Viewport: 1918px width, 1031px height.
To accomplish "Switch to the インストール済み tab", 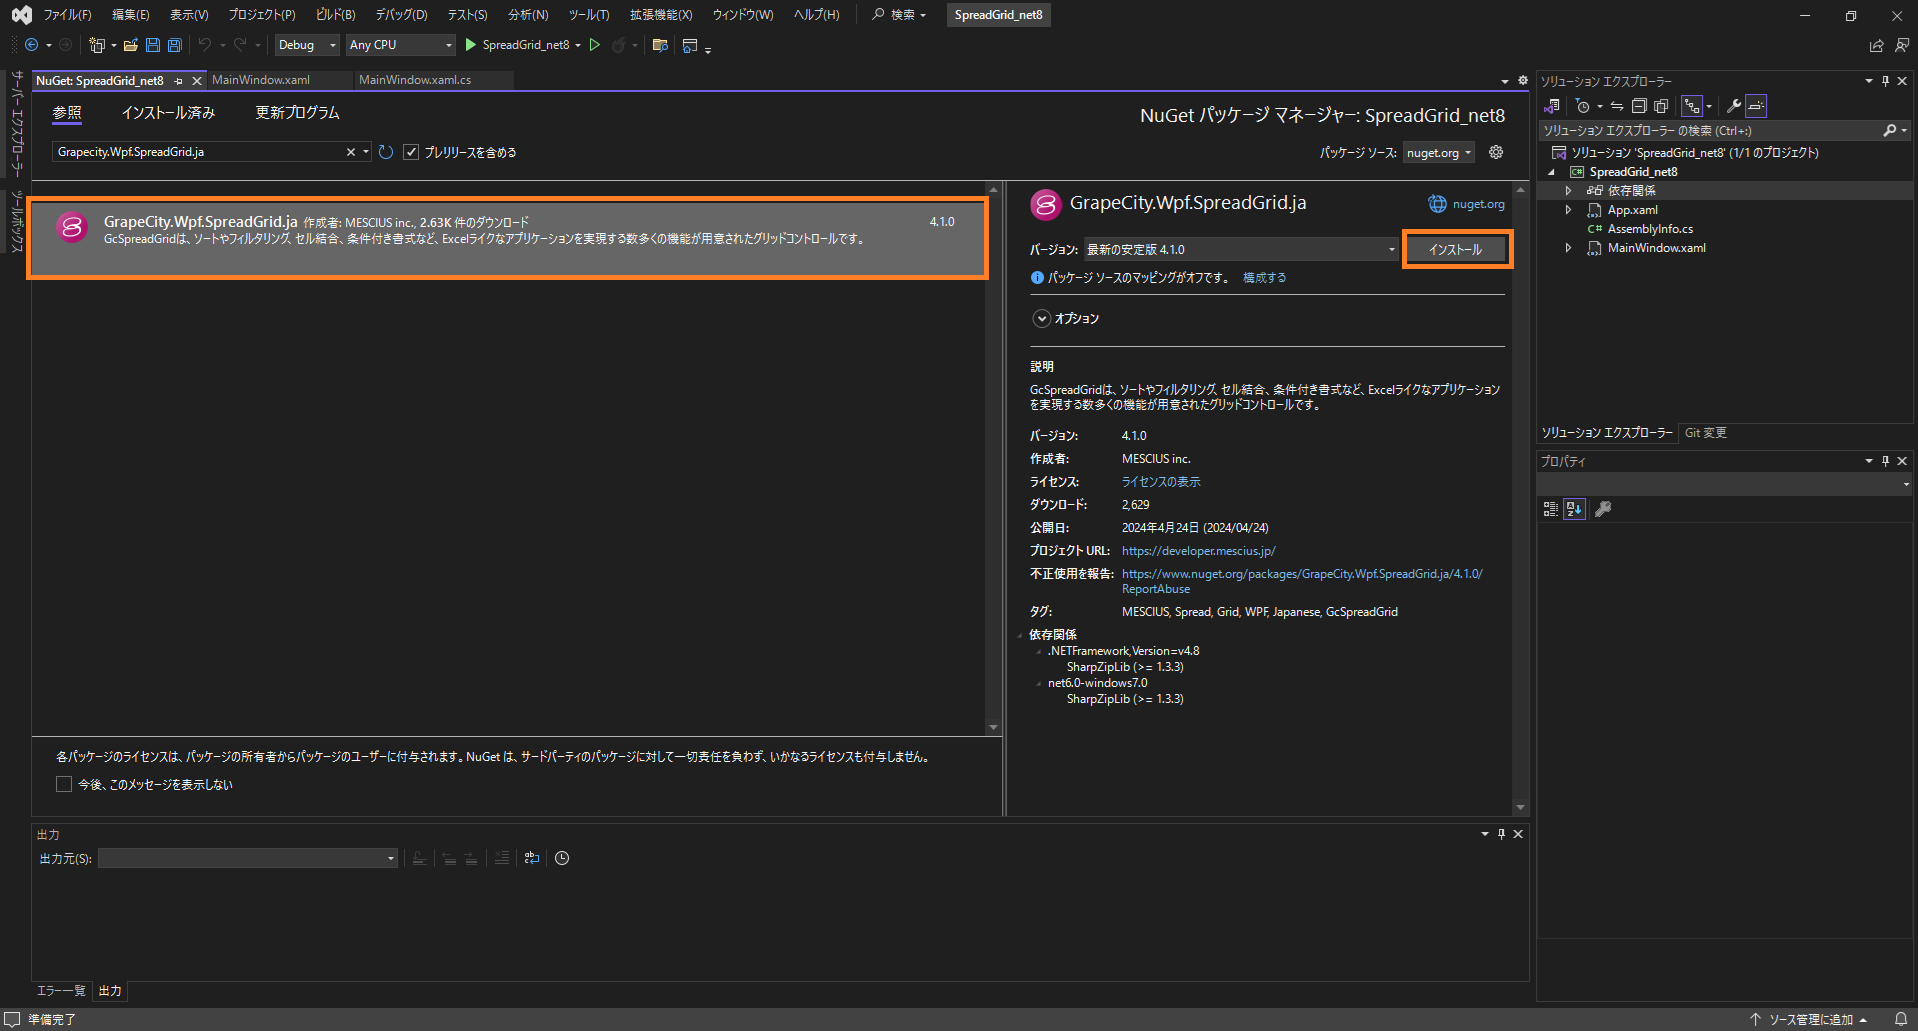I will click(168, 113).
